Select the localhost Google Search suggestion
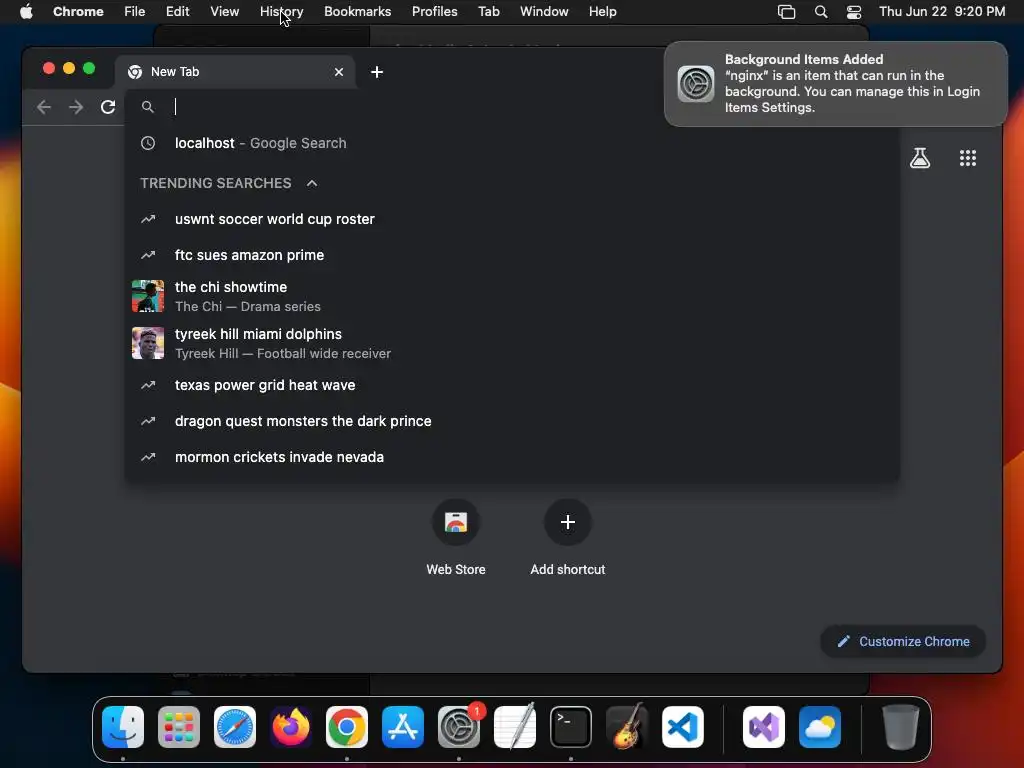The image size is (1024, 768). [512, 143]
